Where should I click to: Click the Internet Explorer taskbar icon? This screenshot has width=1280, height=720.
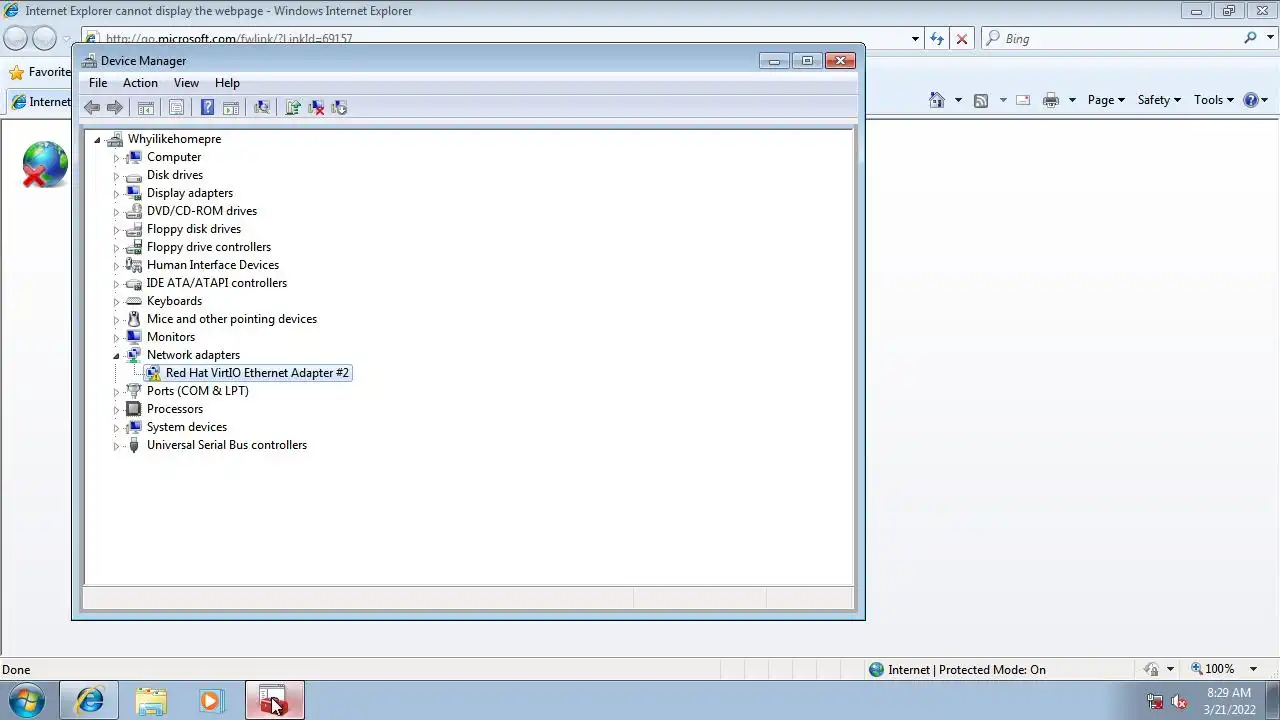(90, 701)
